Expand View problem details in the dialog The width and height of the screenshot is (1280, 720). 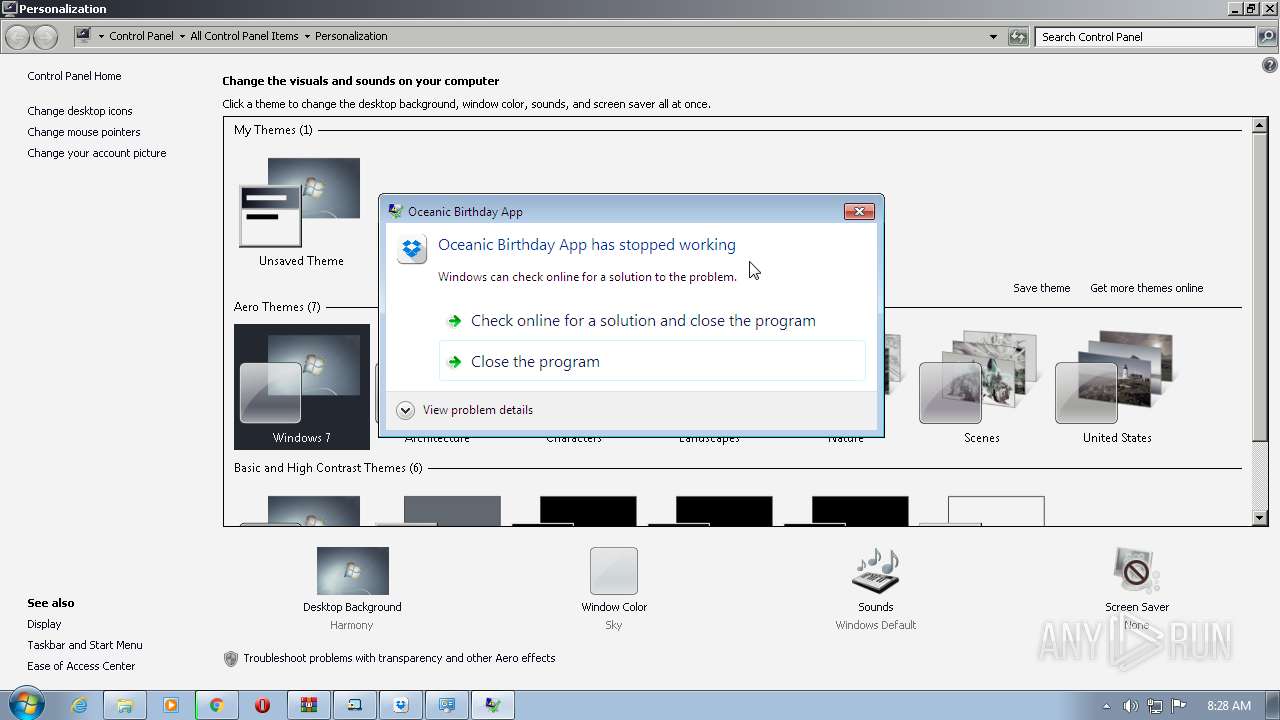click(465, 410)
